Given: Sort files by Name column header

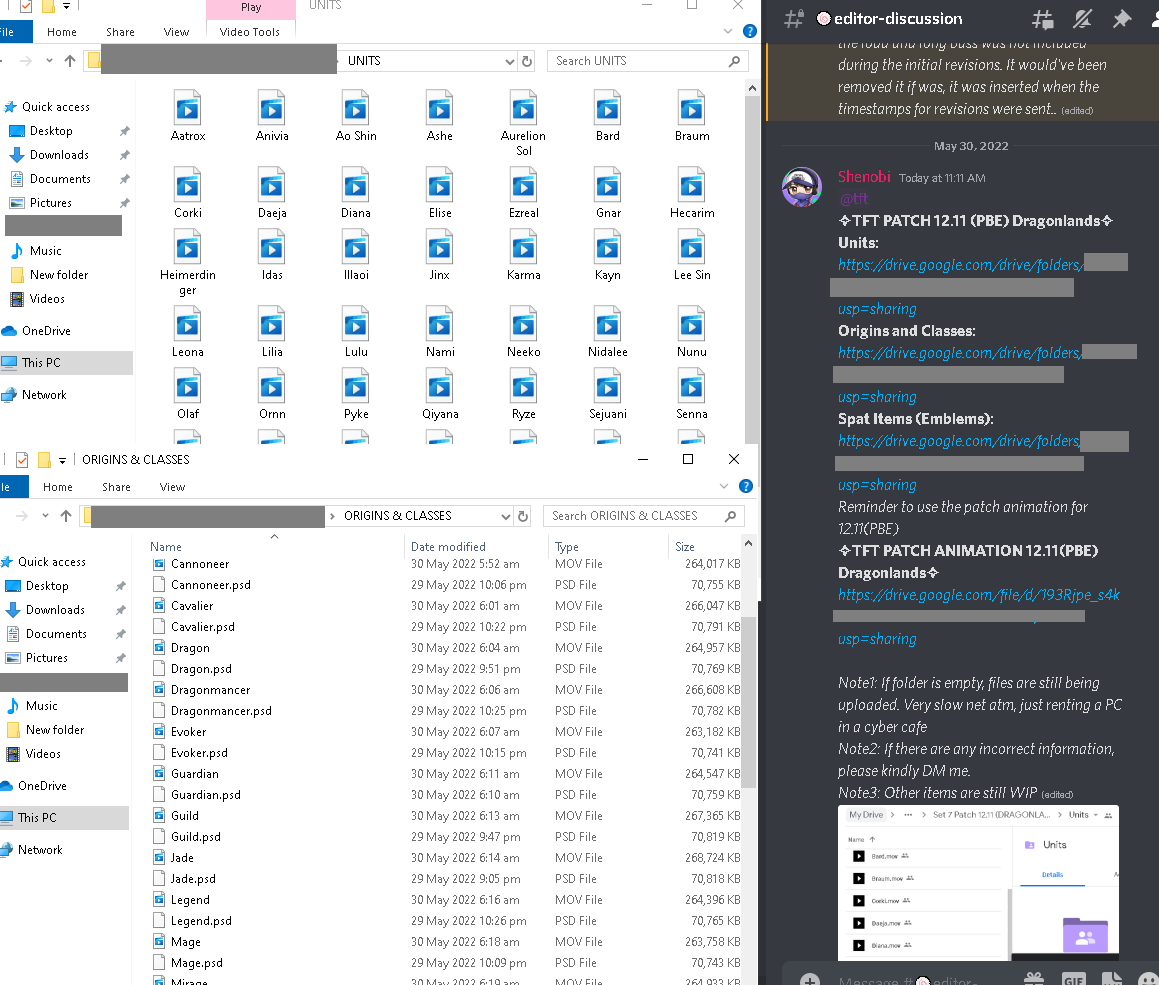Looking at the screenshot, I should pos(166,547).
